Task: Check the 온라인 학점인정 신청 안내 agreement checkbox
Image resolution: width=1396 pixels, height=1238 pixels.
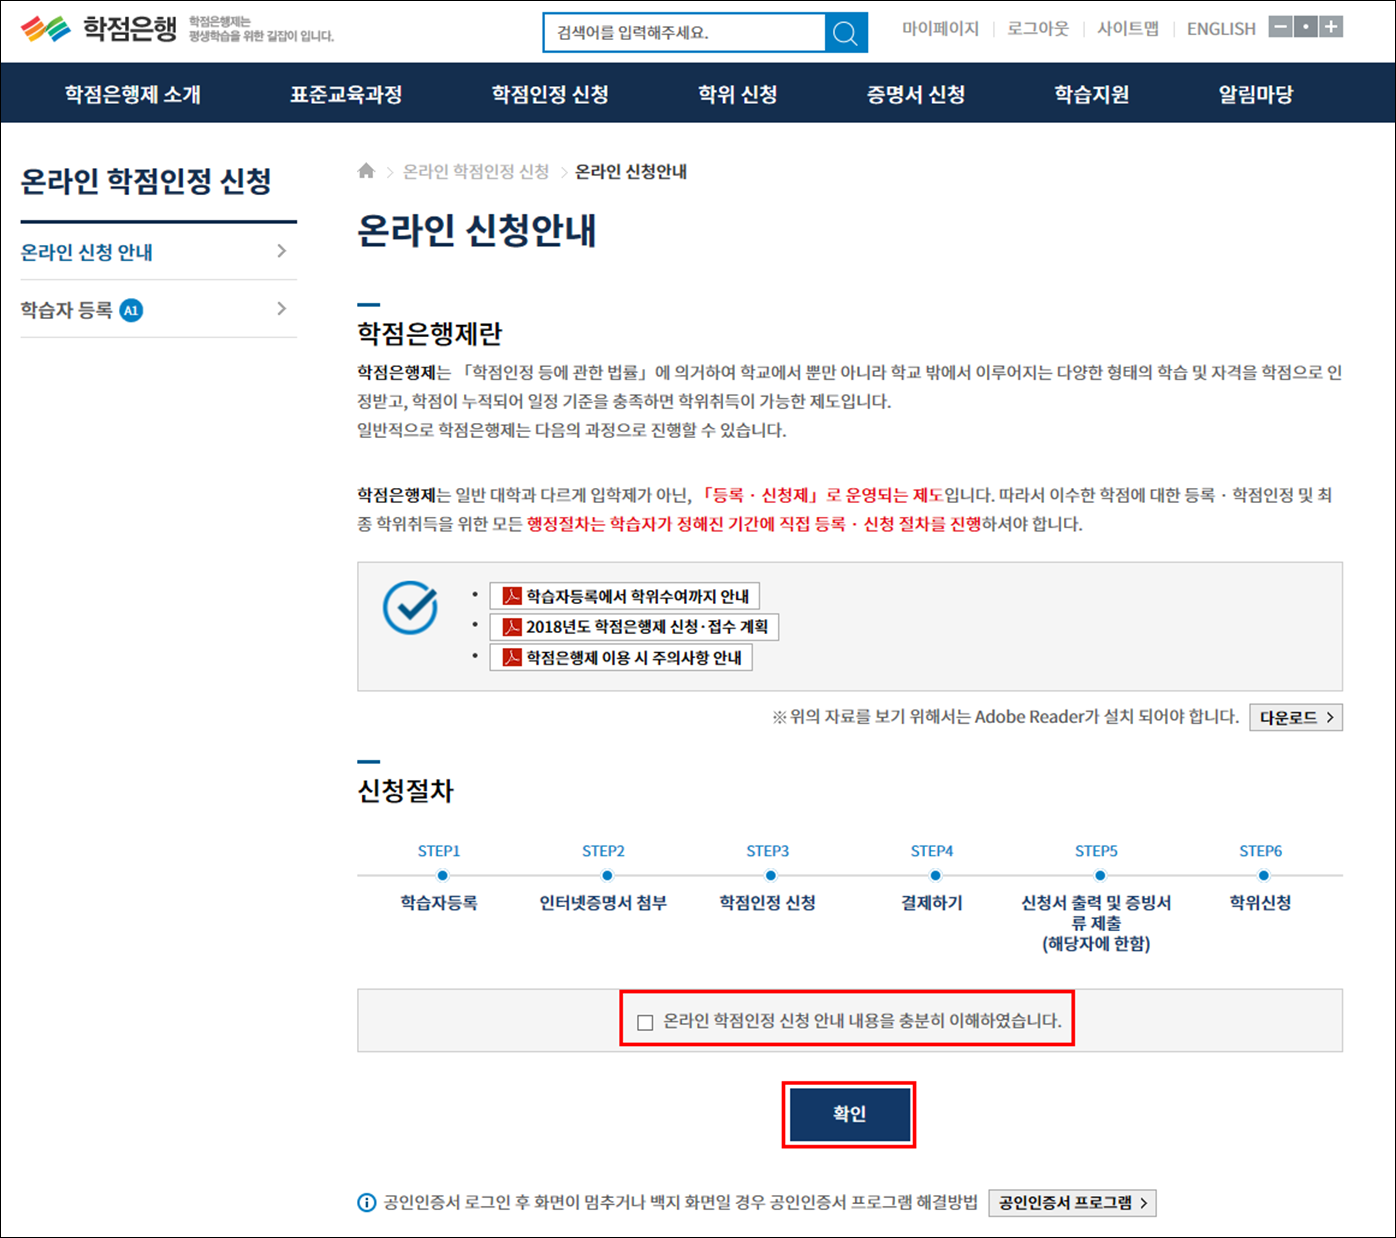Action: [x=645, y=1022]
